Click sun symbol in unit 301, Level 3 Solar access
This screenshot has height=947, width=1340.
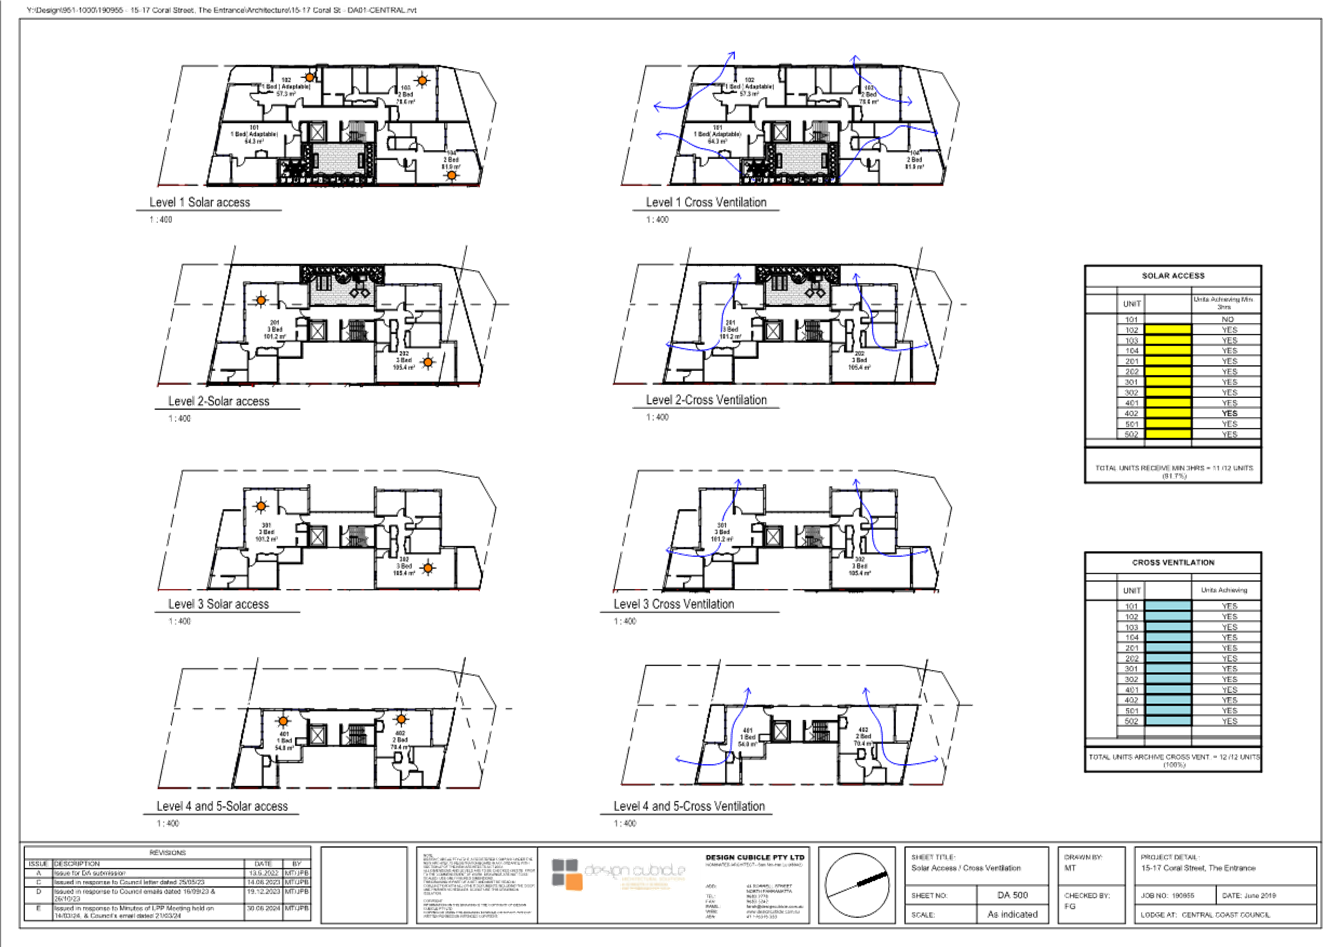(261, 507)
